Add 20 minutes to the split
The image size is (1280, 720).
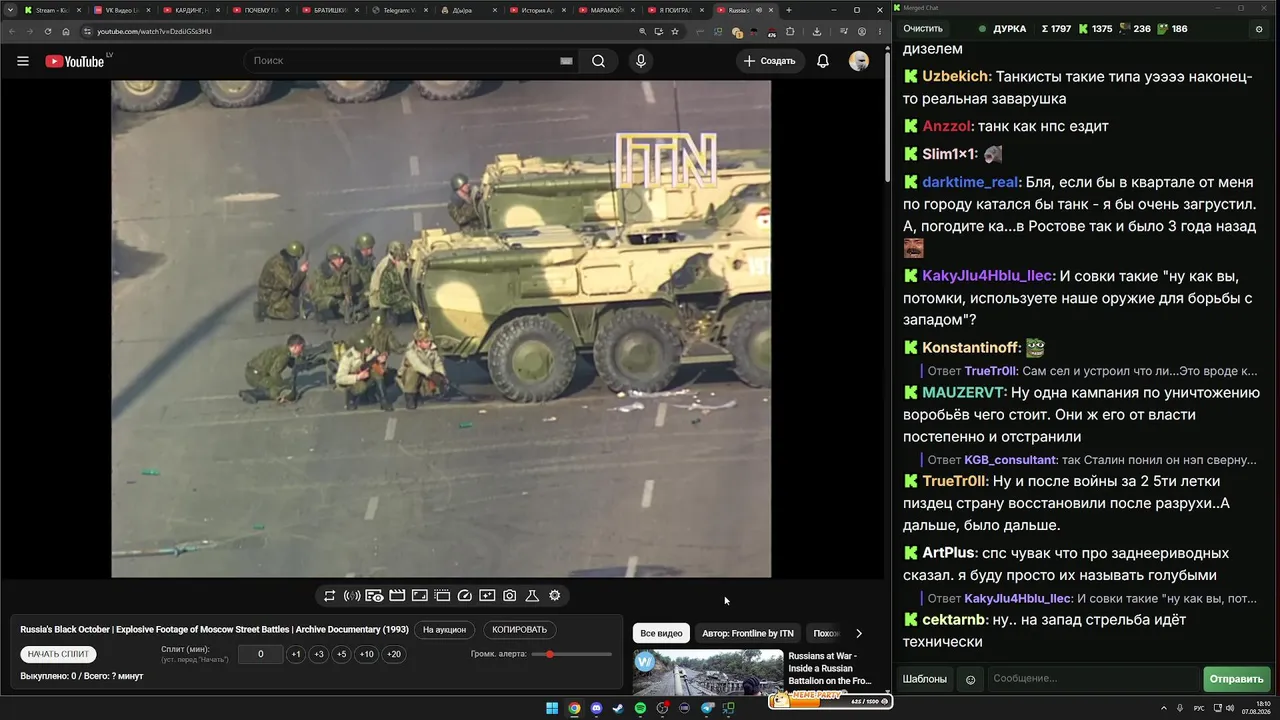[x=394, y=654]
